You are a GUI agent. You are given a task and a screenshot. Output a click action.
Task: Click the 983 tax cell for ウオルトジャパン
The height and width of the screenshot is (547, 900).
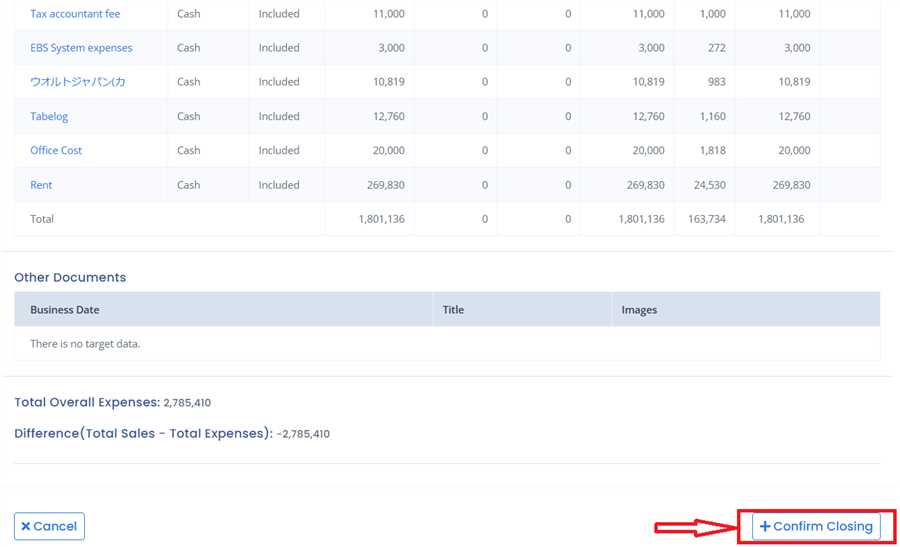[x=716, y=82]
